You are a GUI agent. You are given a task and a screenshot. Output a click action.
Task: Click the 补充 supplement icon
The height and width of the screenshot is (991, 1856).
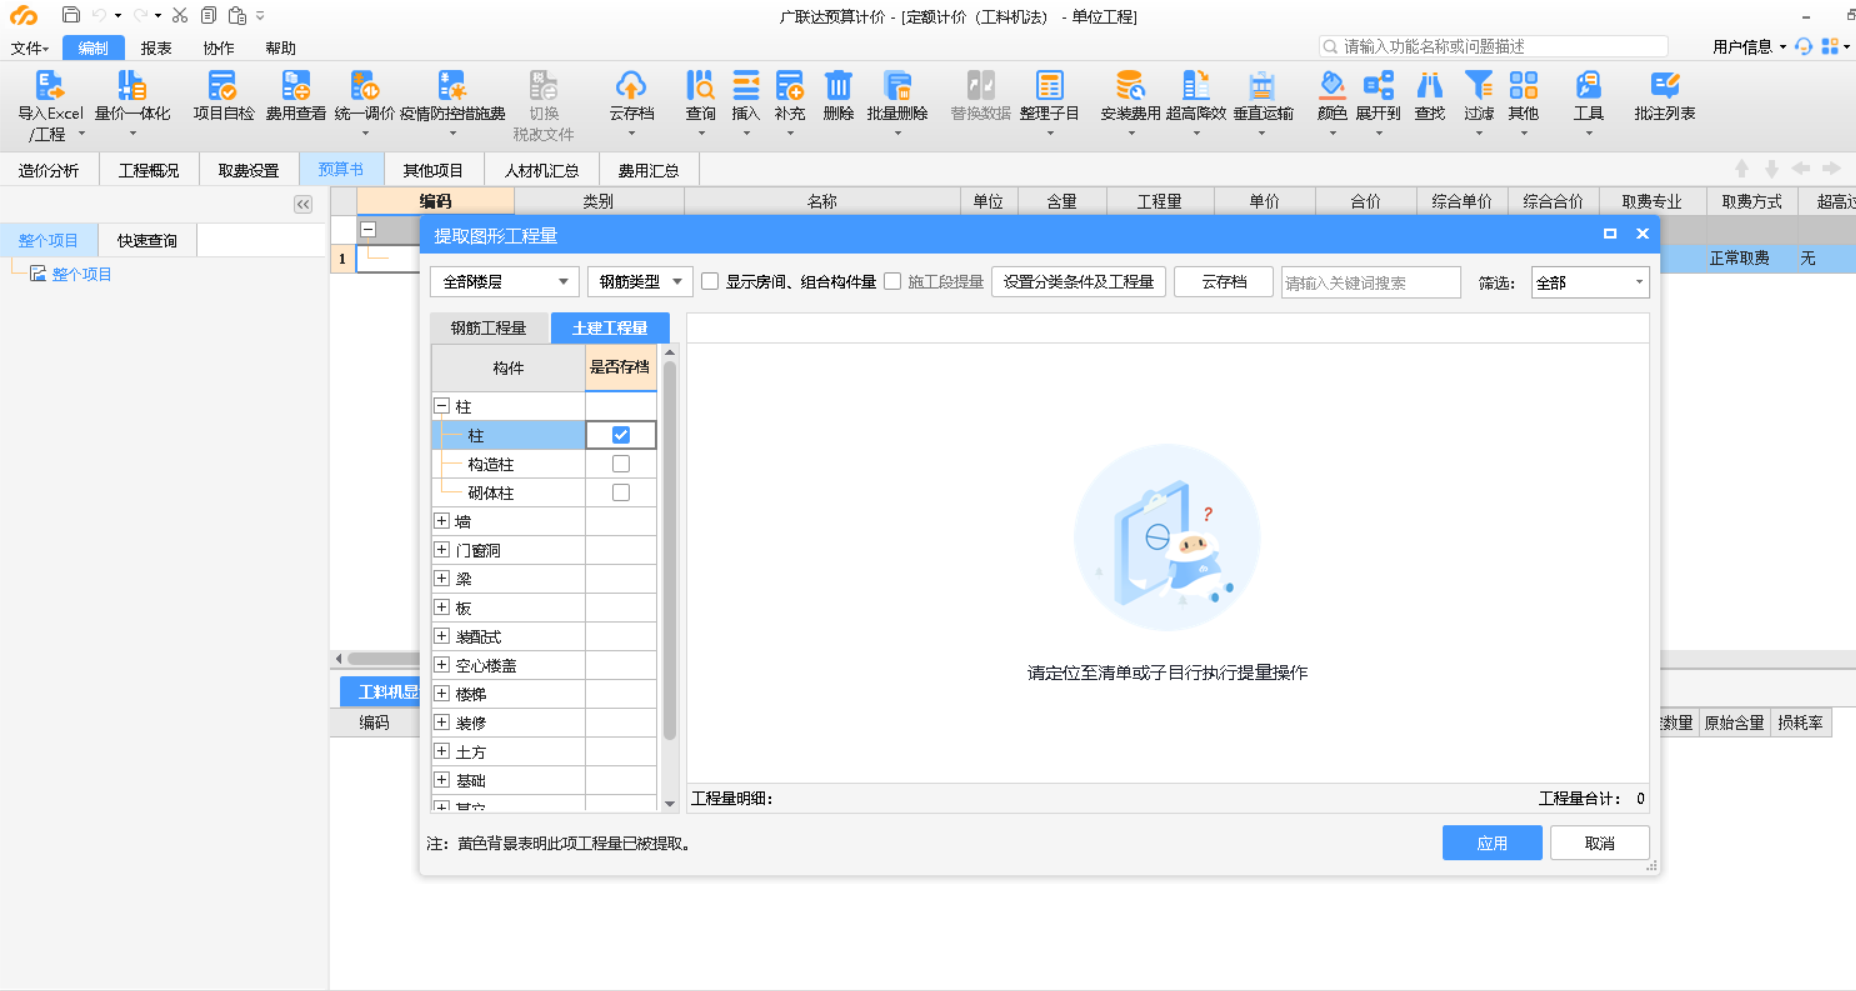789,86
